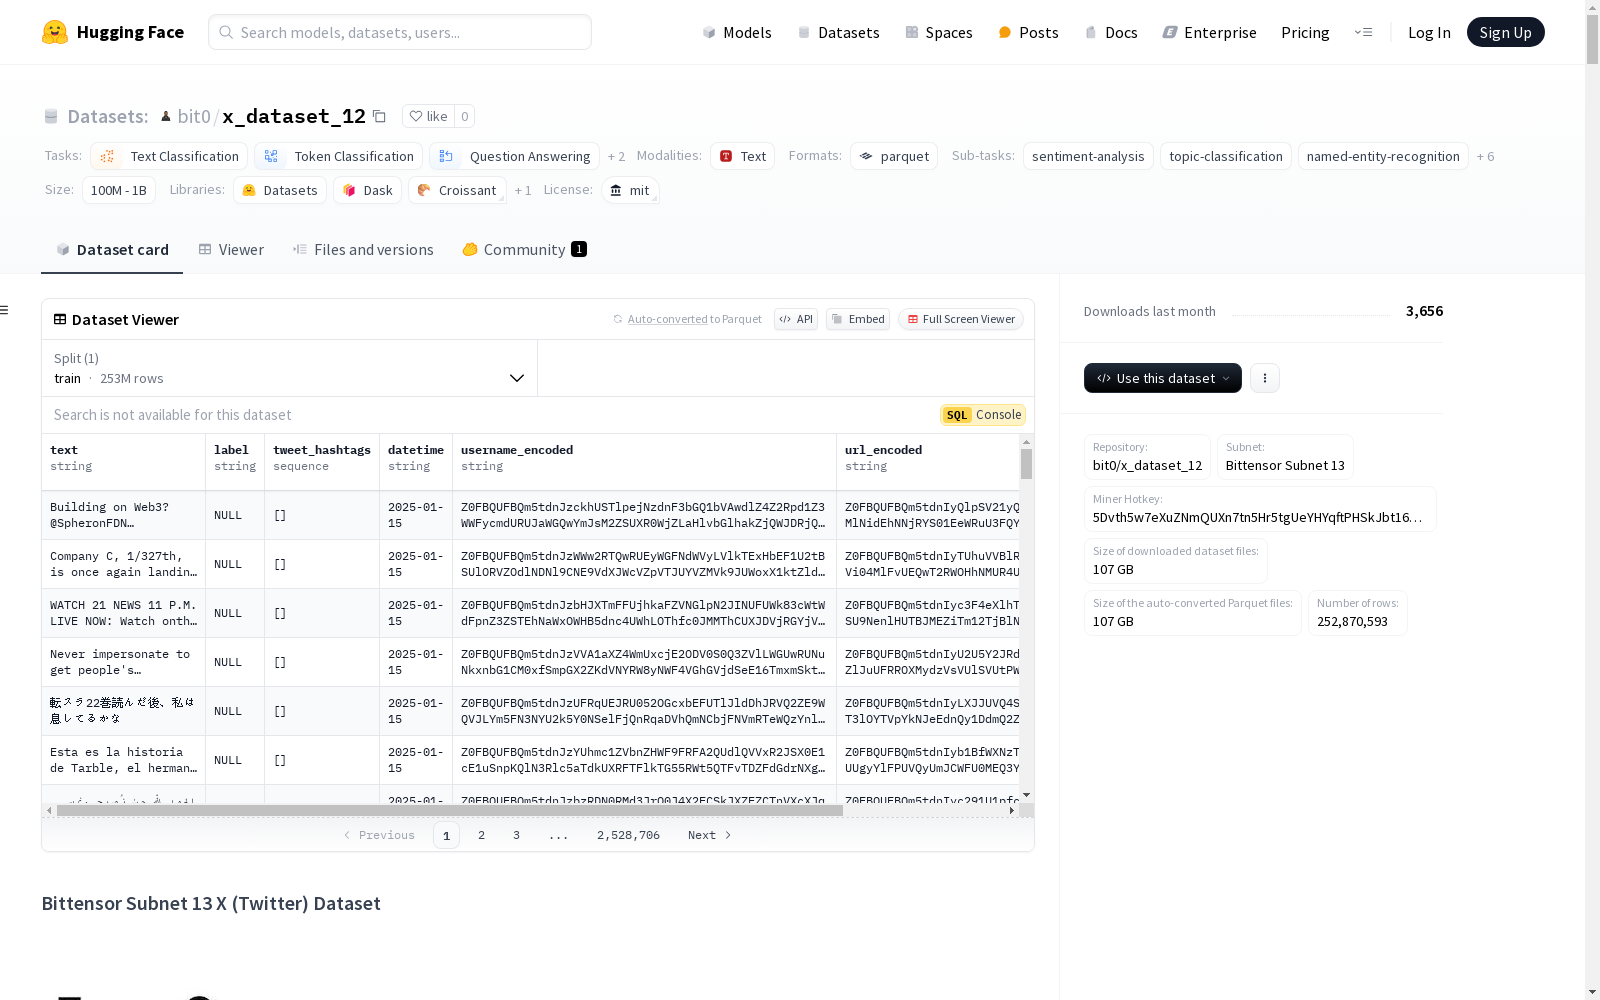Go to the Pricing page
Viewport: 1600px width, 1000px height.
click(x=1305, y=32)
